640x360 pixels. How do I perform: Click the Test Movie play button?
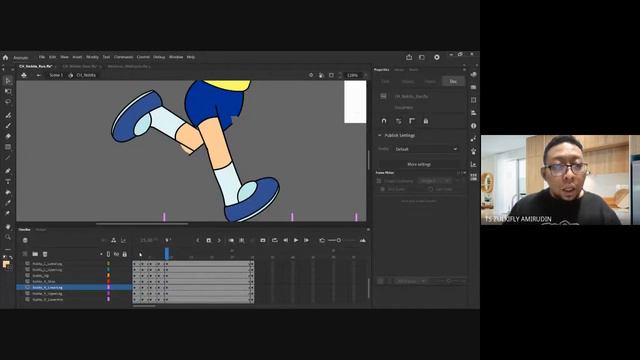coord(437,58)
